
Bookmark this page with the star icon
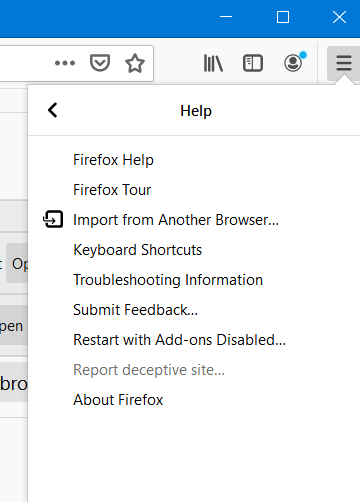click(135, 63)
